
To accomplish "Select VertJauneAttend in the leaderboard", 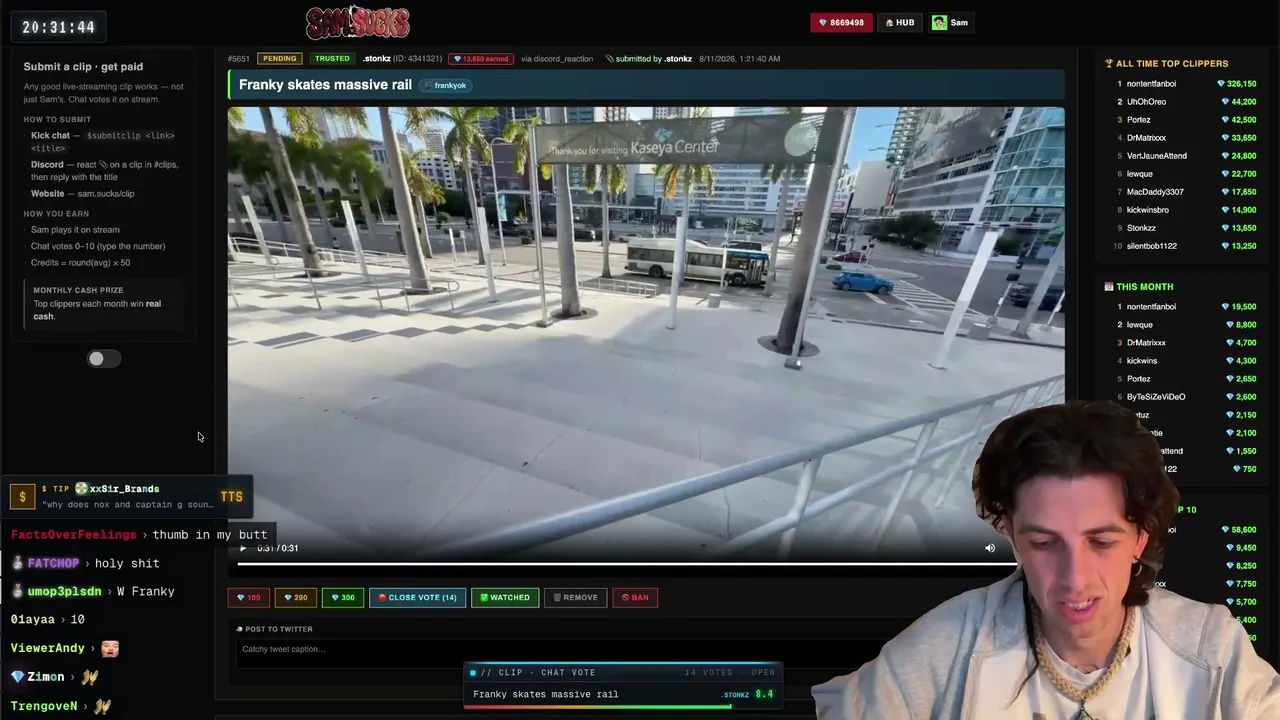I will tap(1157, 156).
